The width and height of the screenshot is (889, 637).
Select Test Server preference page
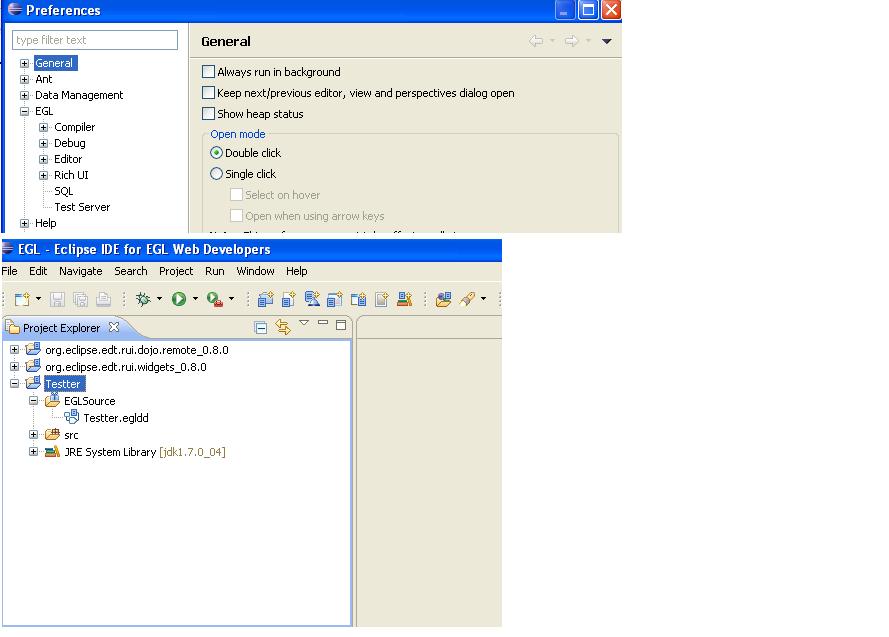click(82, 207)
